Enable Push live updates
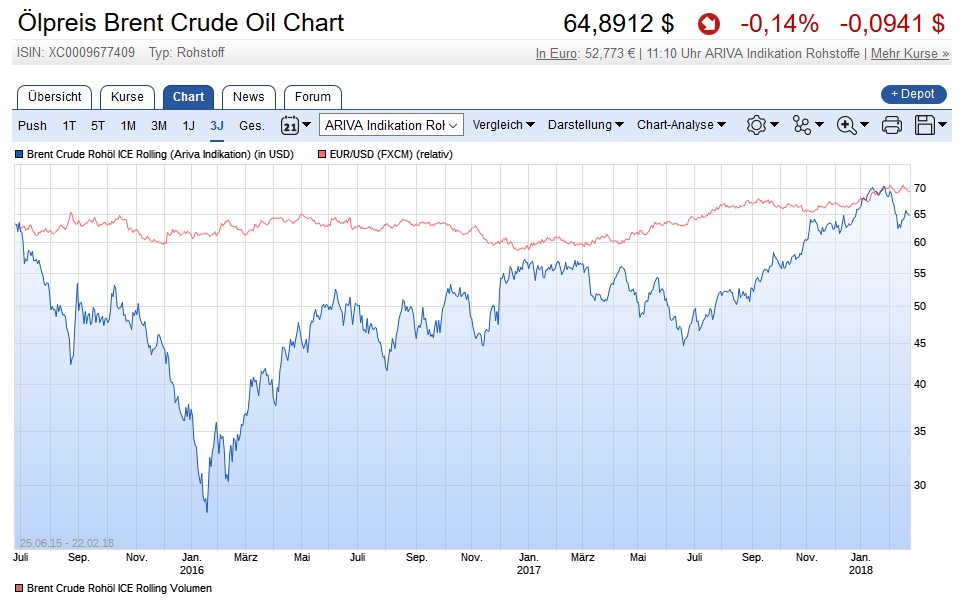This screenshot has height=604, width=962. (x=32, y=125)
